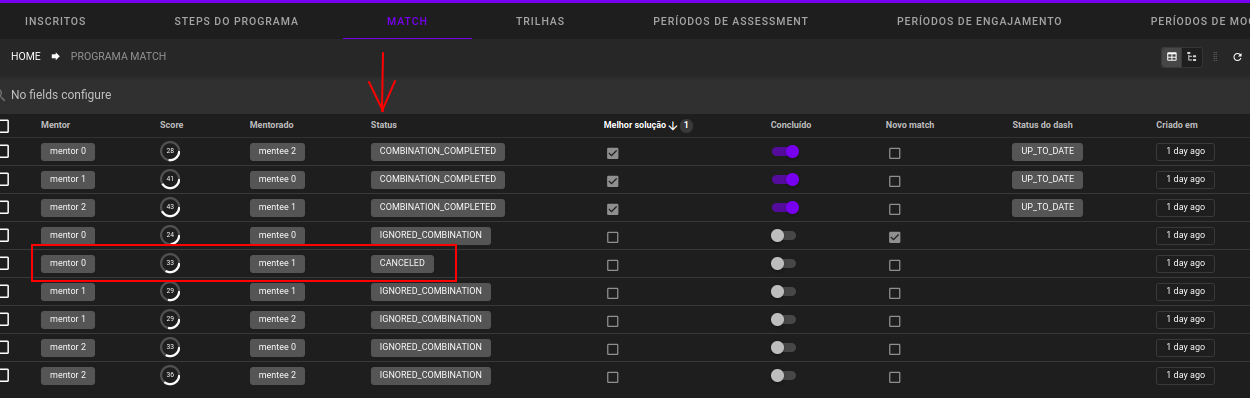The height and width of the screenshot is (398, 1250).
Task: Toggle Concluído for mentor 1 / mentee 0
Action: (x=785, y=180)
